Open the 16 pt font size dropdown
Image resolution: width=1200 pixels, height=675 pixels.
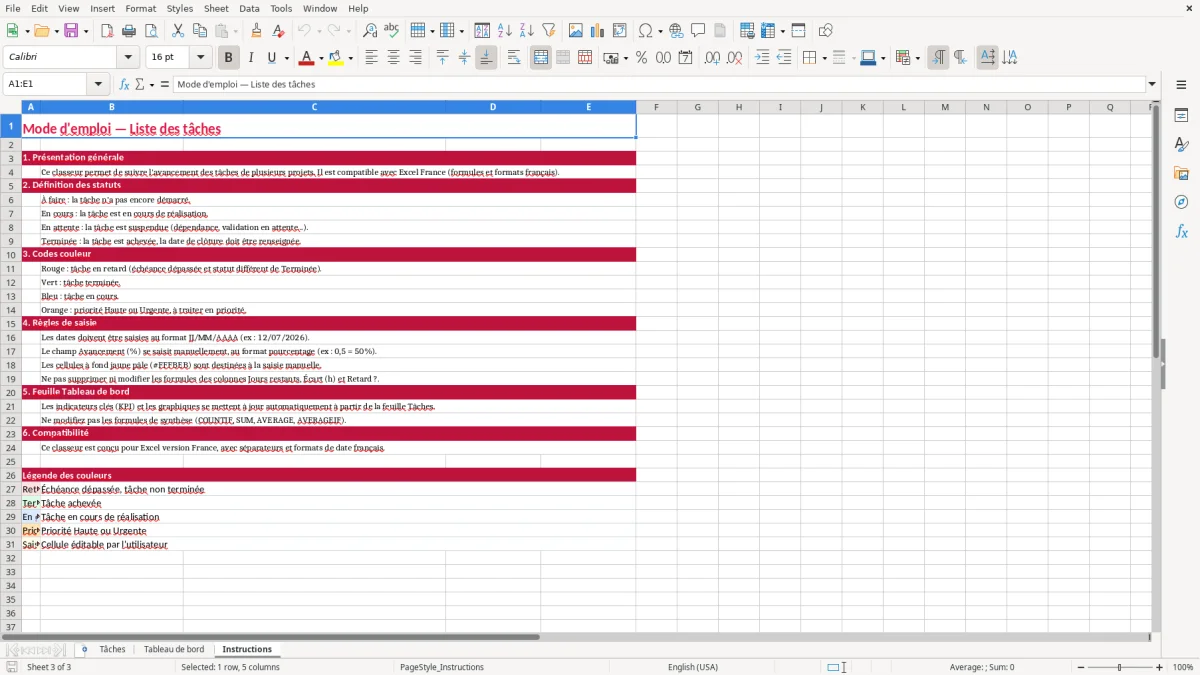point(200,58)
